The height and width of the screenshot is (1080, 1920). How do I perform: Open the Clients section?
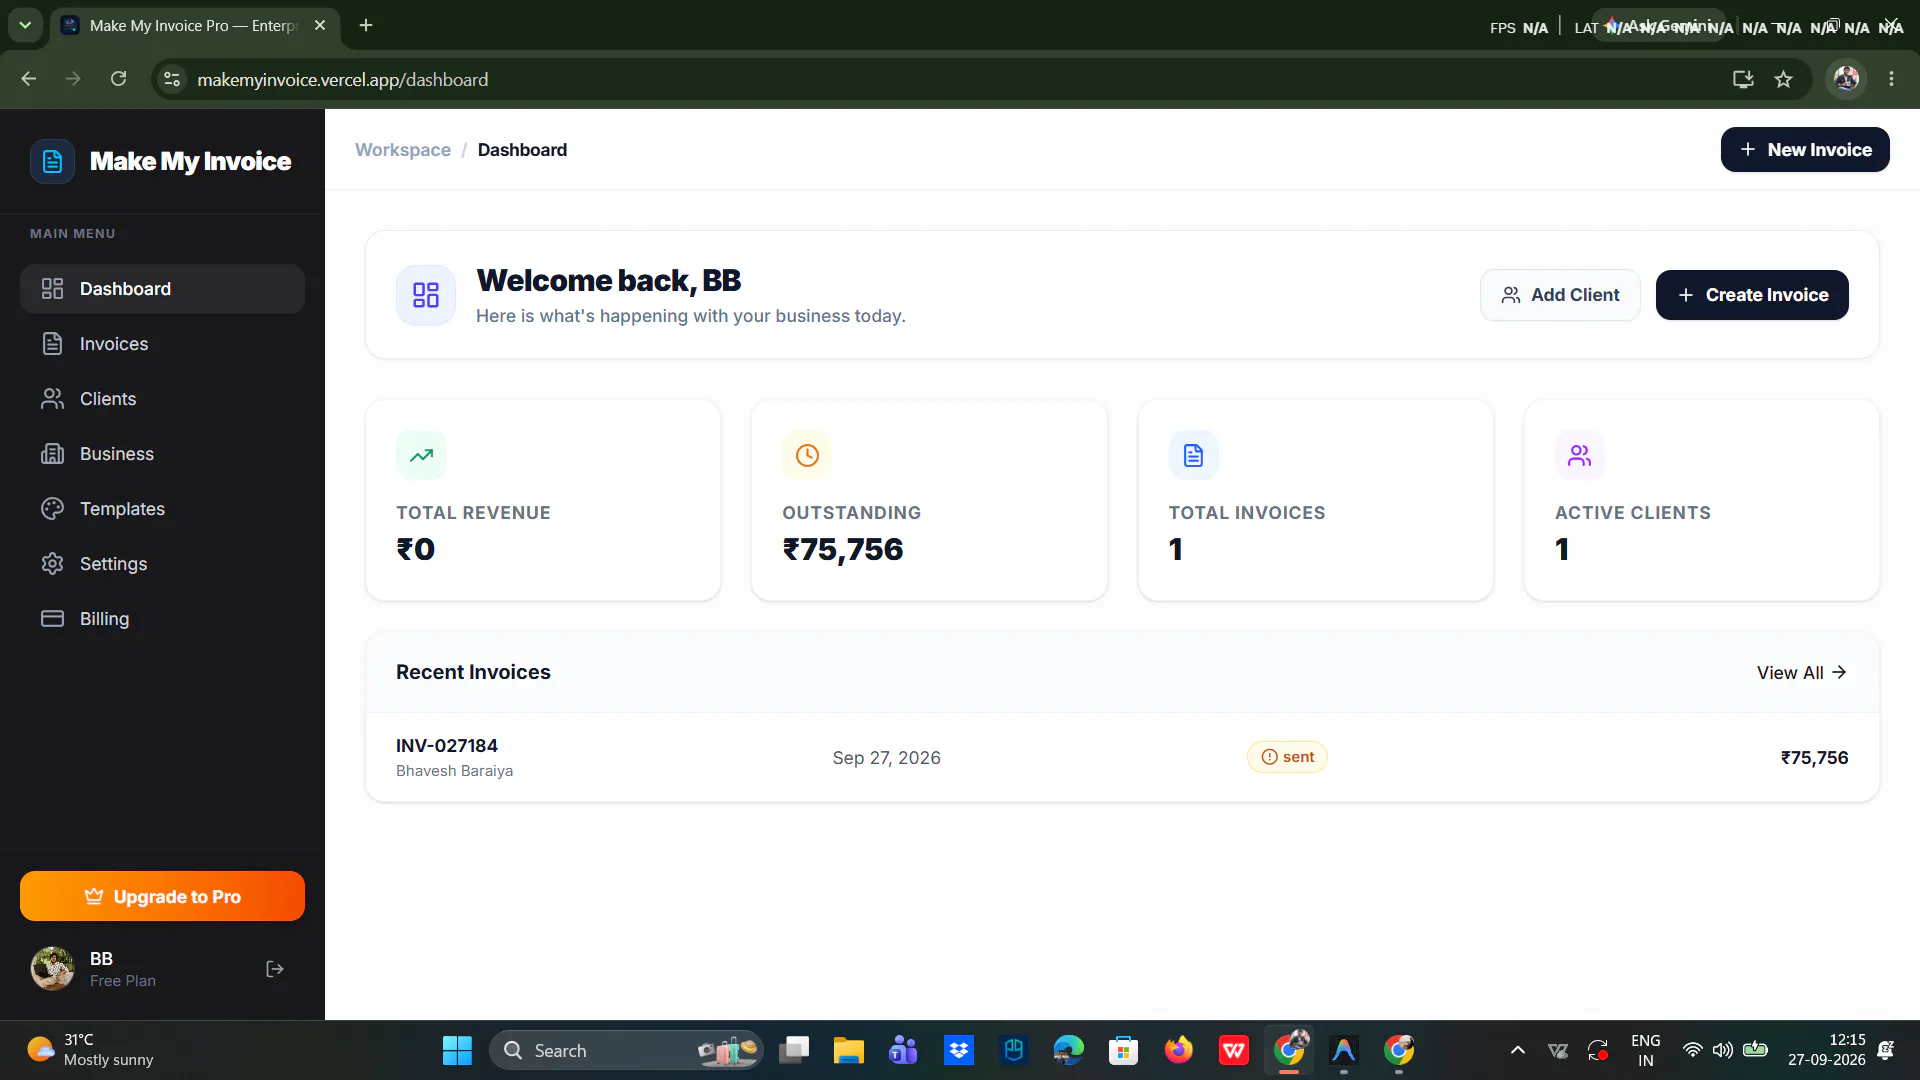(162, 399)
